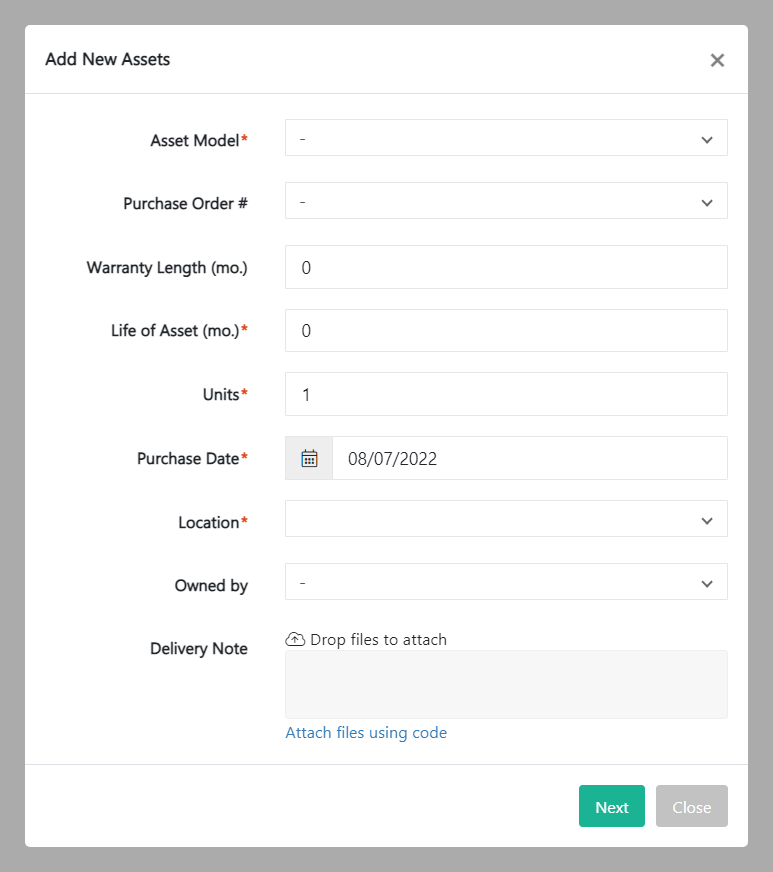Open the Location dropdown list
This screenshot has width=773, height=872.
[506, 521]
